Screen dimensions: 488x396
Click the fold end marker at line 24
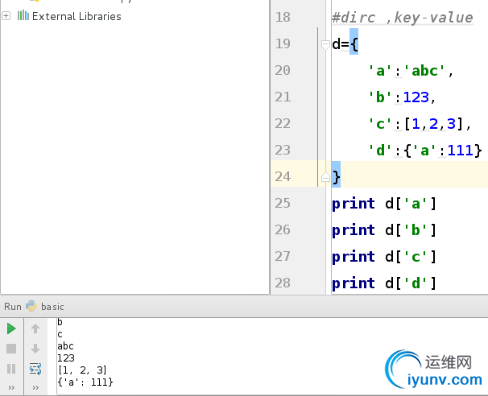325,177
